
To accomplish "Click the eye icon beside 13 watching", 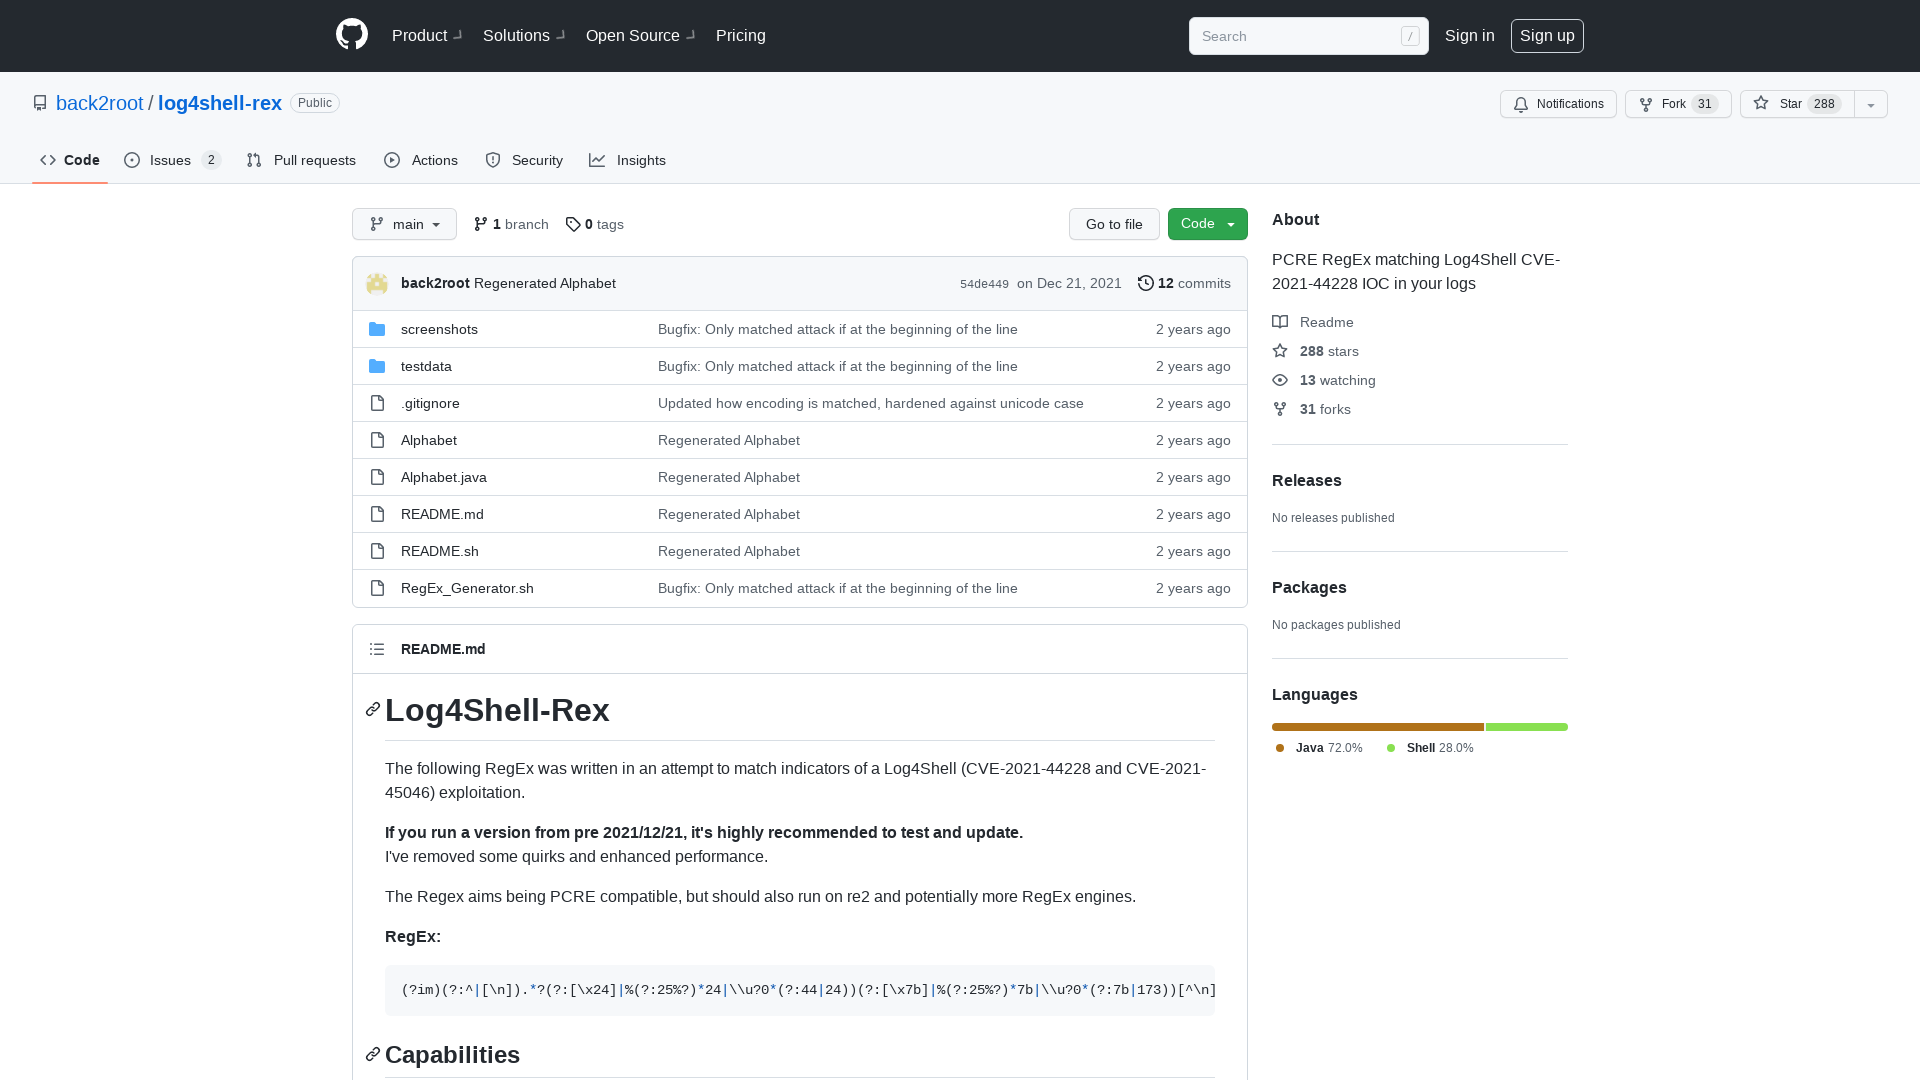I will tap(1280, 380).
